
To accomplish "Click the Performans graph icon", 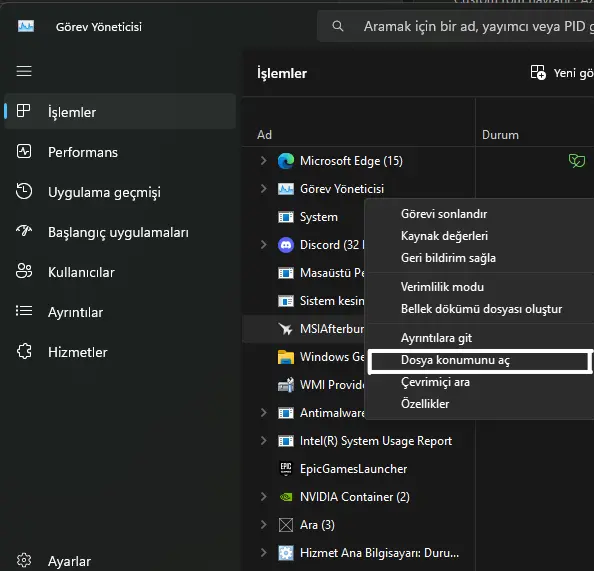I will (24, 151).
